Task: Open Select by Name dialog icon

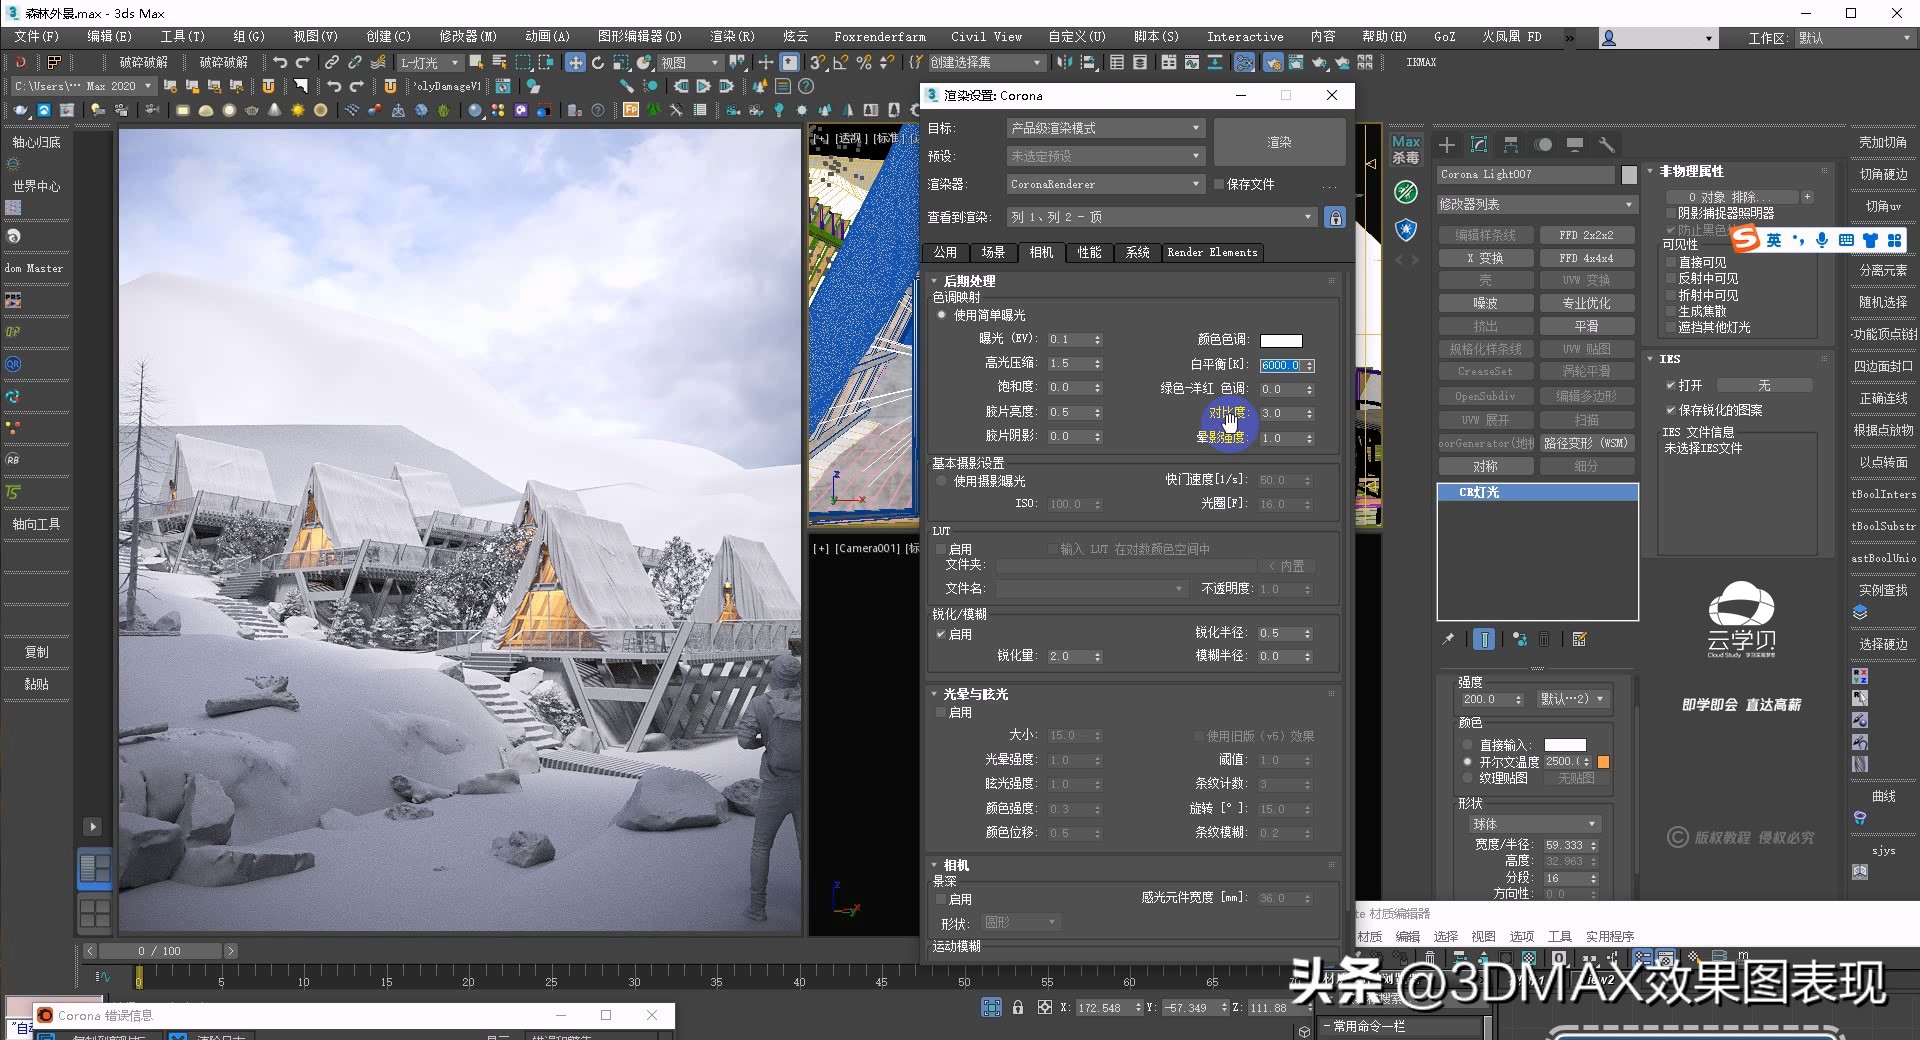Action: [x=497, y=62]
